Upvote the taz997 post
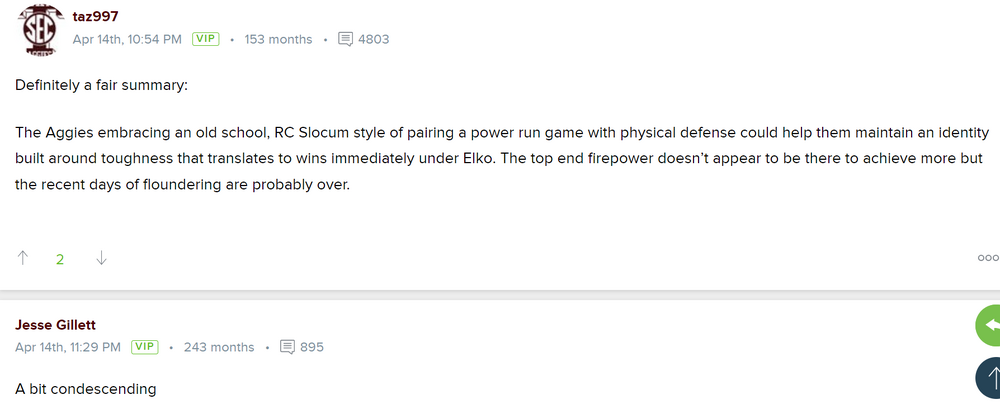 coord(23,258)
